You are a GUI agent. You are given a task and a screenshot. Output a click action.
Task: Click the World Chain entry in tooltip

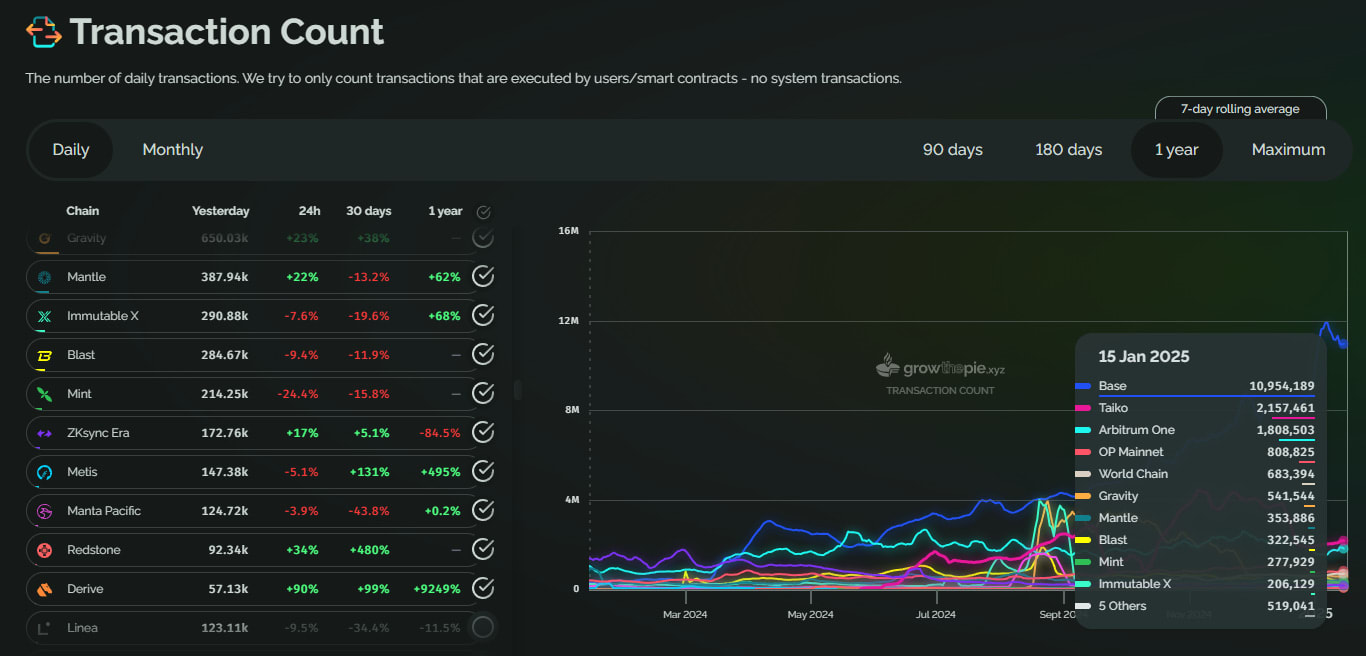pyautogui.click(x=1133, y=474)
